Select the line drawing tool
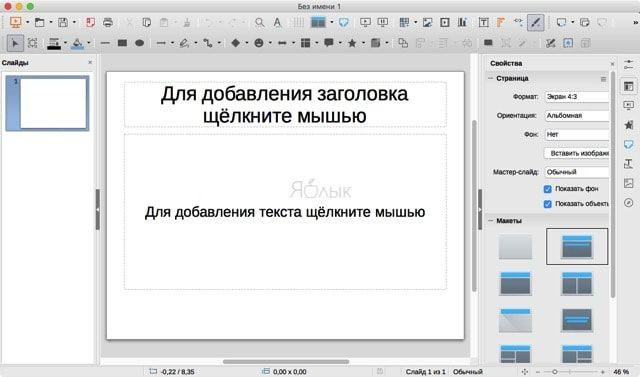 (x=105, y=43)
